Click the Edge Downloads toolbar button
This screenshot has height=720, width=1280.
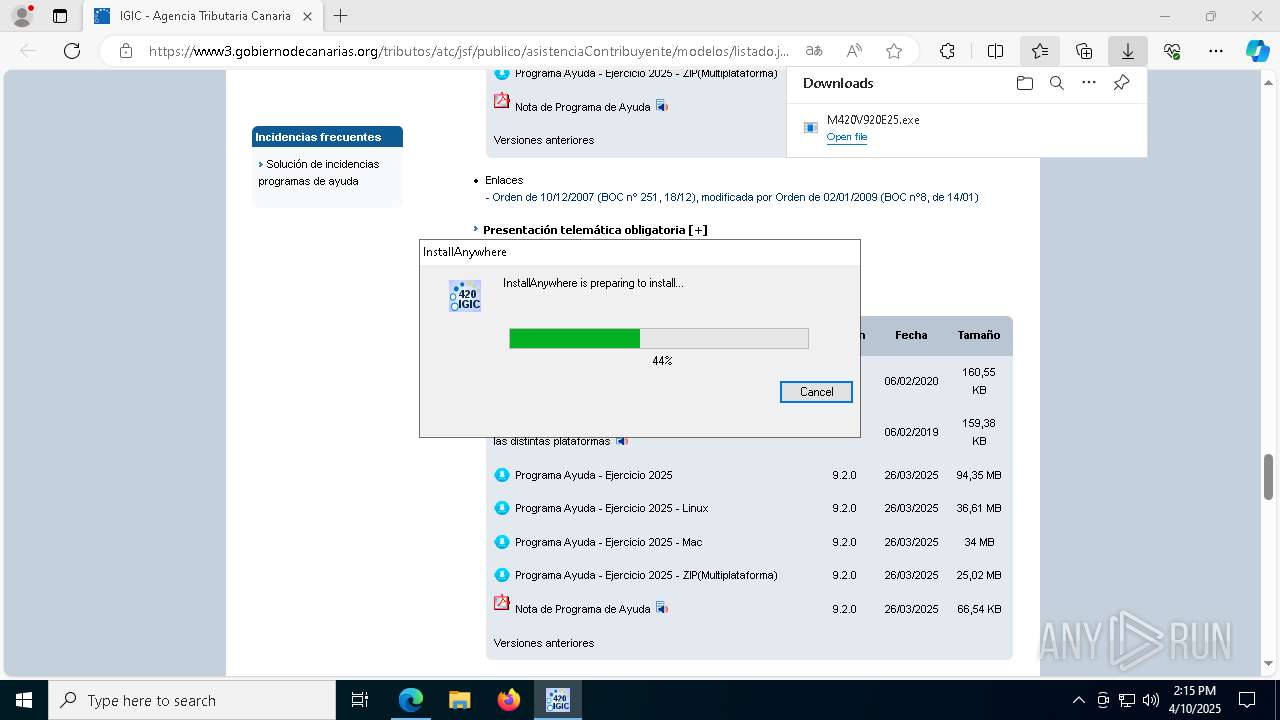tap(1127, 51)
